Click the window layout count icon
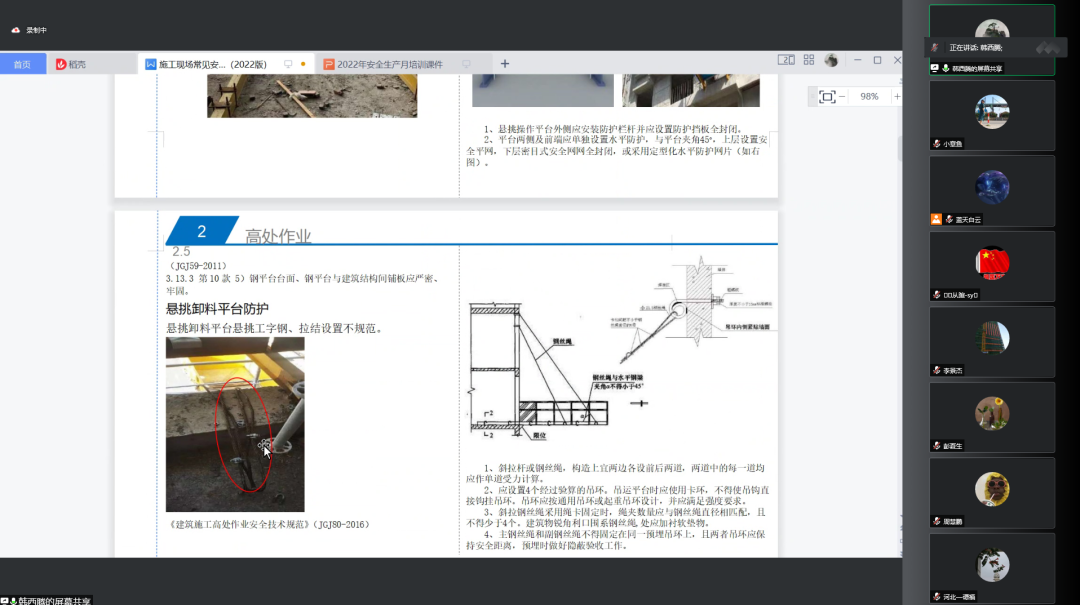 pos(786,60)
